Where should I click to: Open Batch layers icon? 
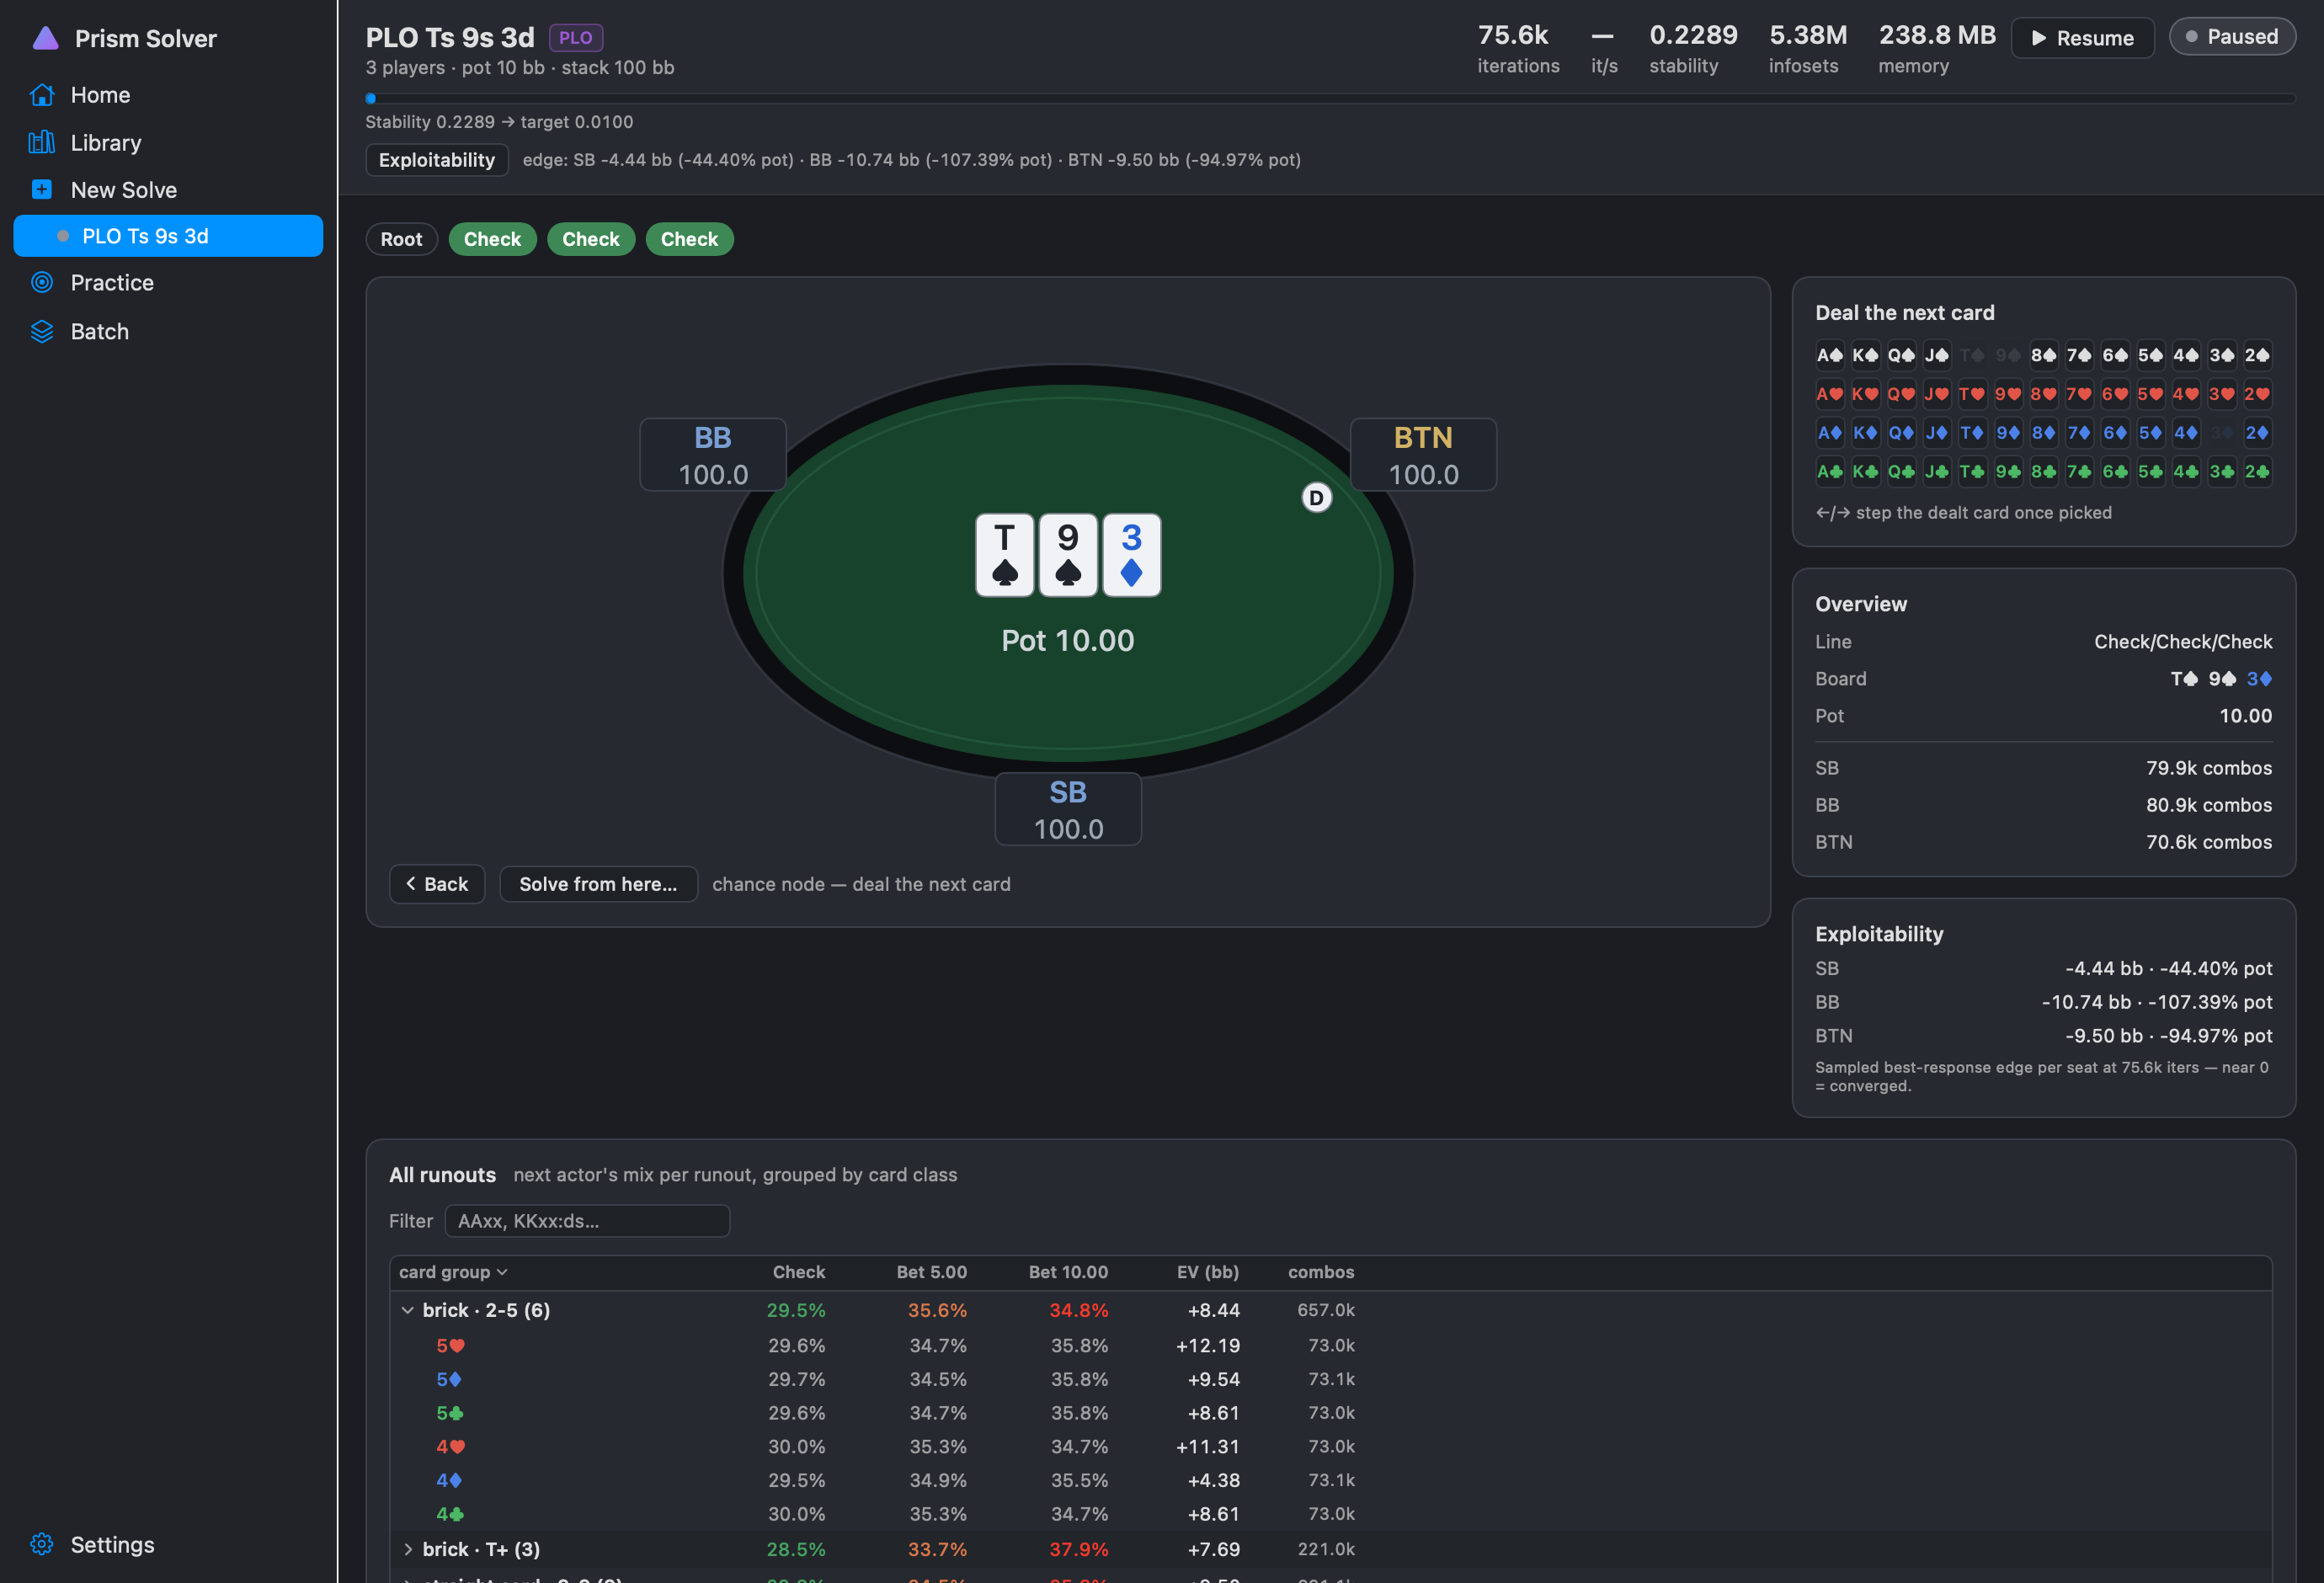(x=42, y=331)
